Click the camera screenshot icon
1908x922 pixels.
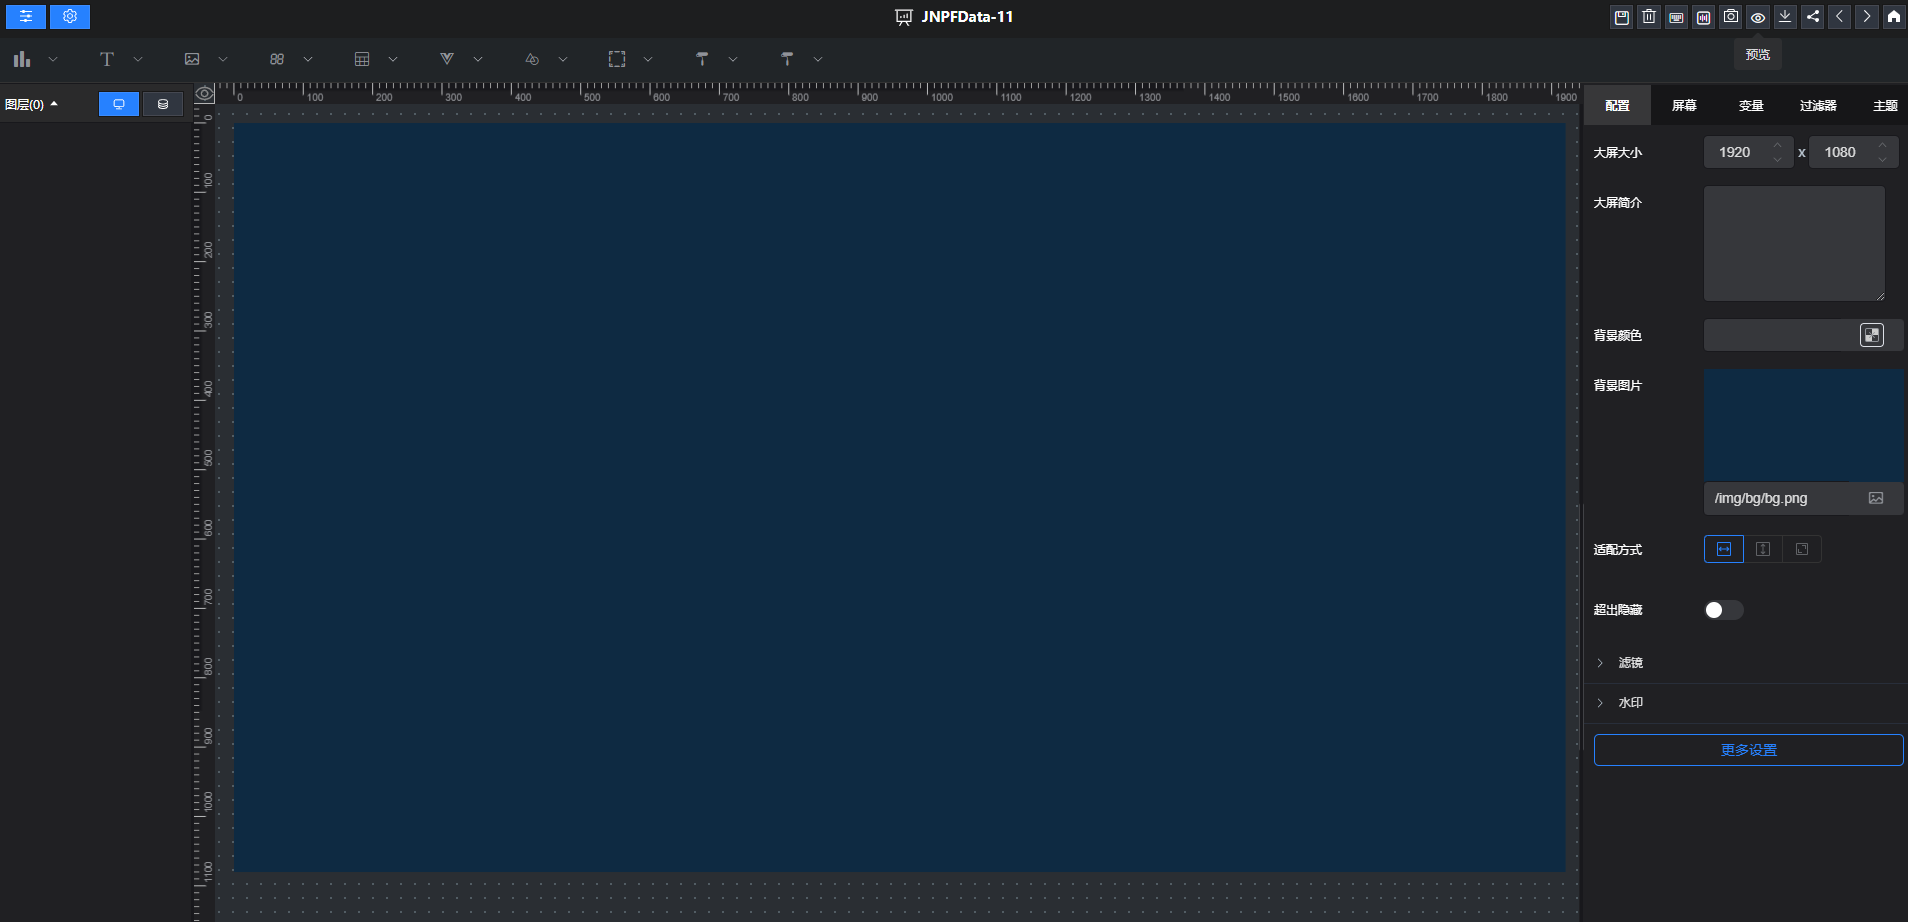[x=1731, y=17]
